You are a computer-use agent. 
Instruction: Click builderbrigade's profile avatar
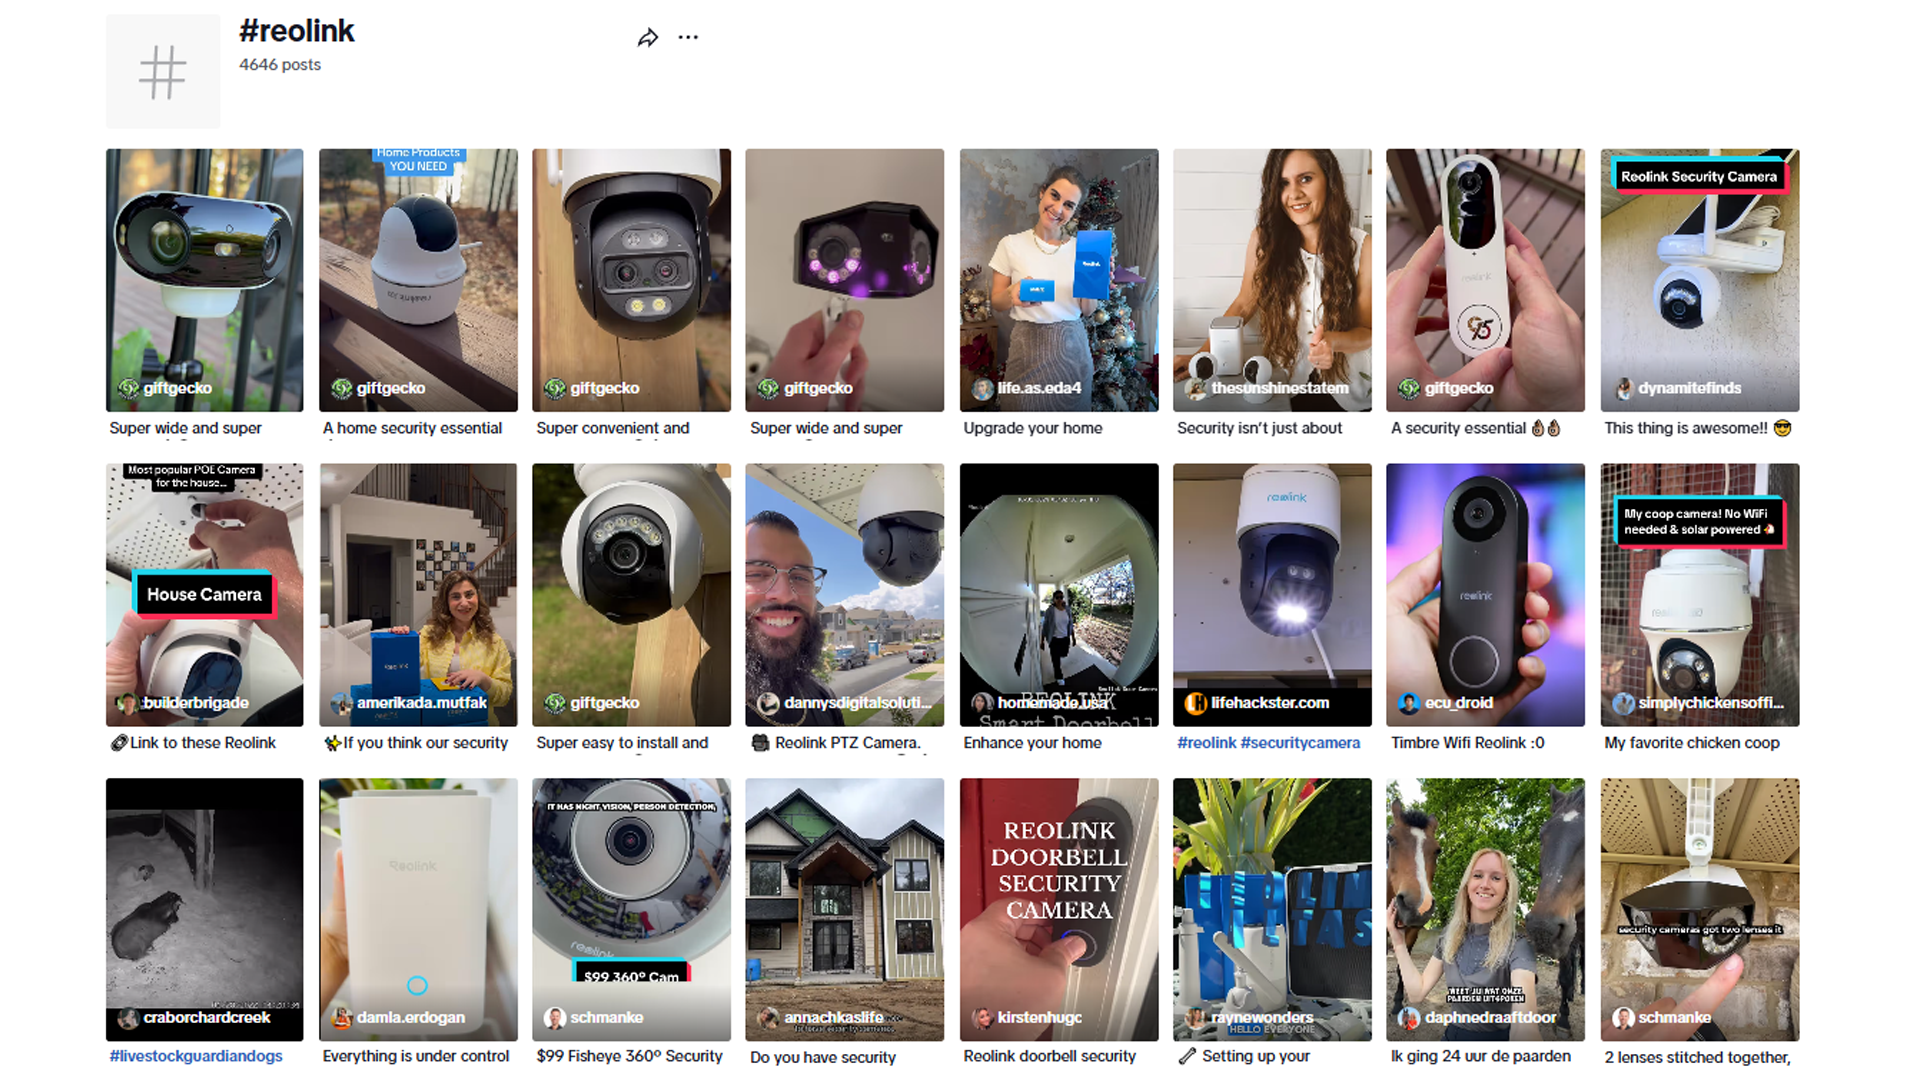tap(127, 703)
